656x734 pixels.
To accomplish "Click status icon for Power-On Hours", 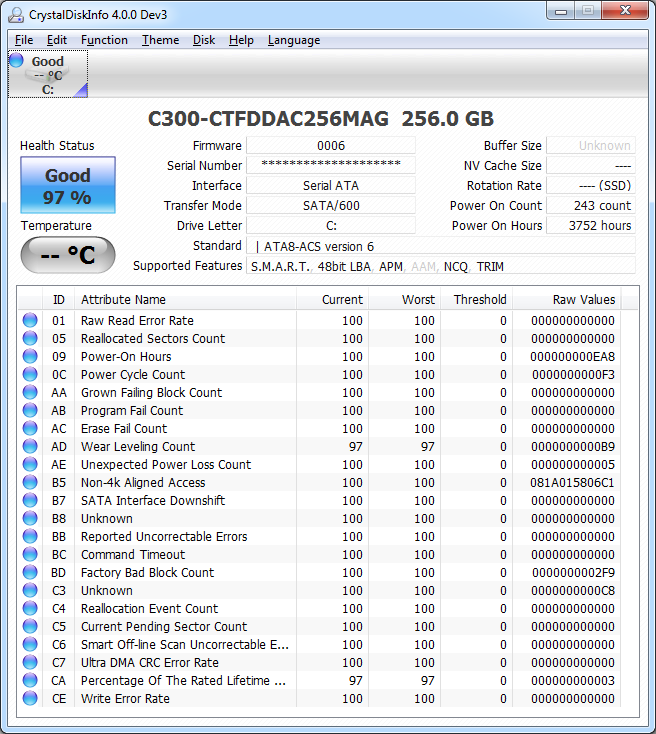I will click(30, 356).
